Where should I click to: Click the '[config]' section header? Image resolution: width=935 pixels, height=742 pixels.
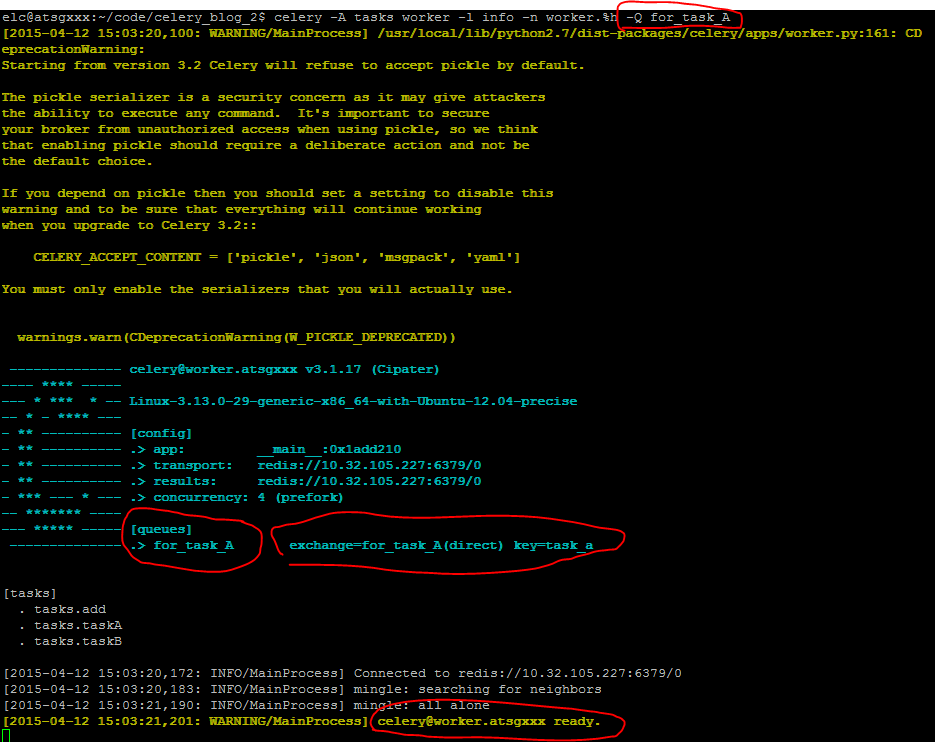click(x=161, y=433)
